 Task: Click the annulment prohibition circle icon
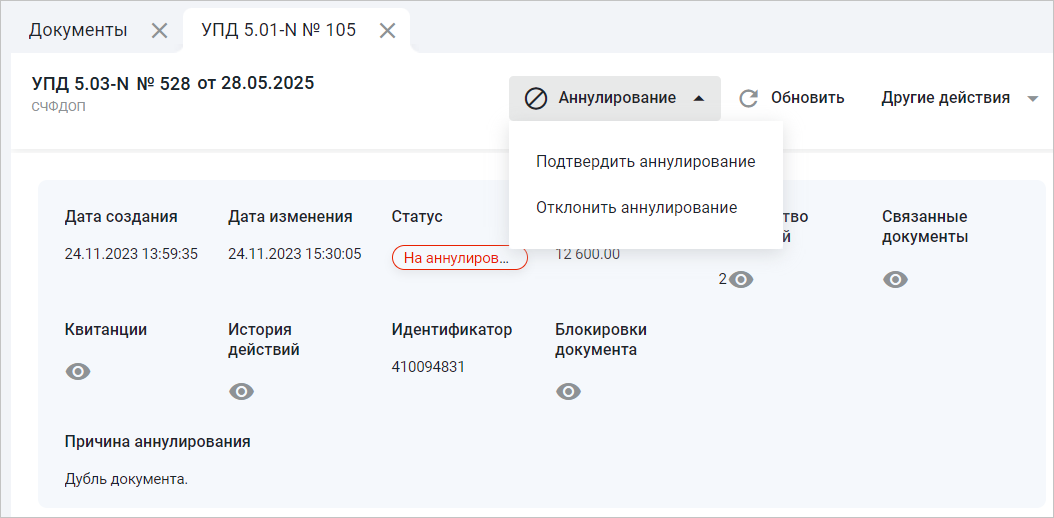[x=536, y=98]
